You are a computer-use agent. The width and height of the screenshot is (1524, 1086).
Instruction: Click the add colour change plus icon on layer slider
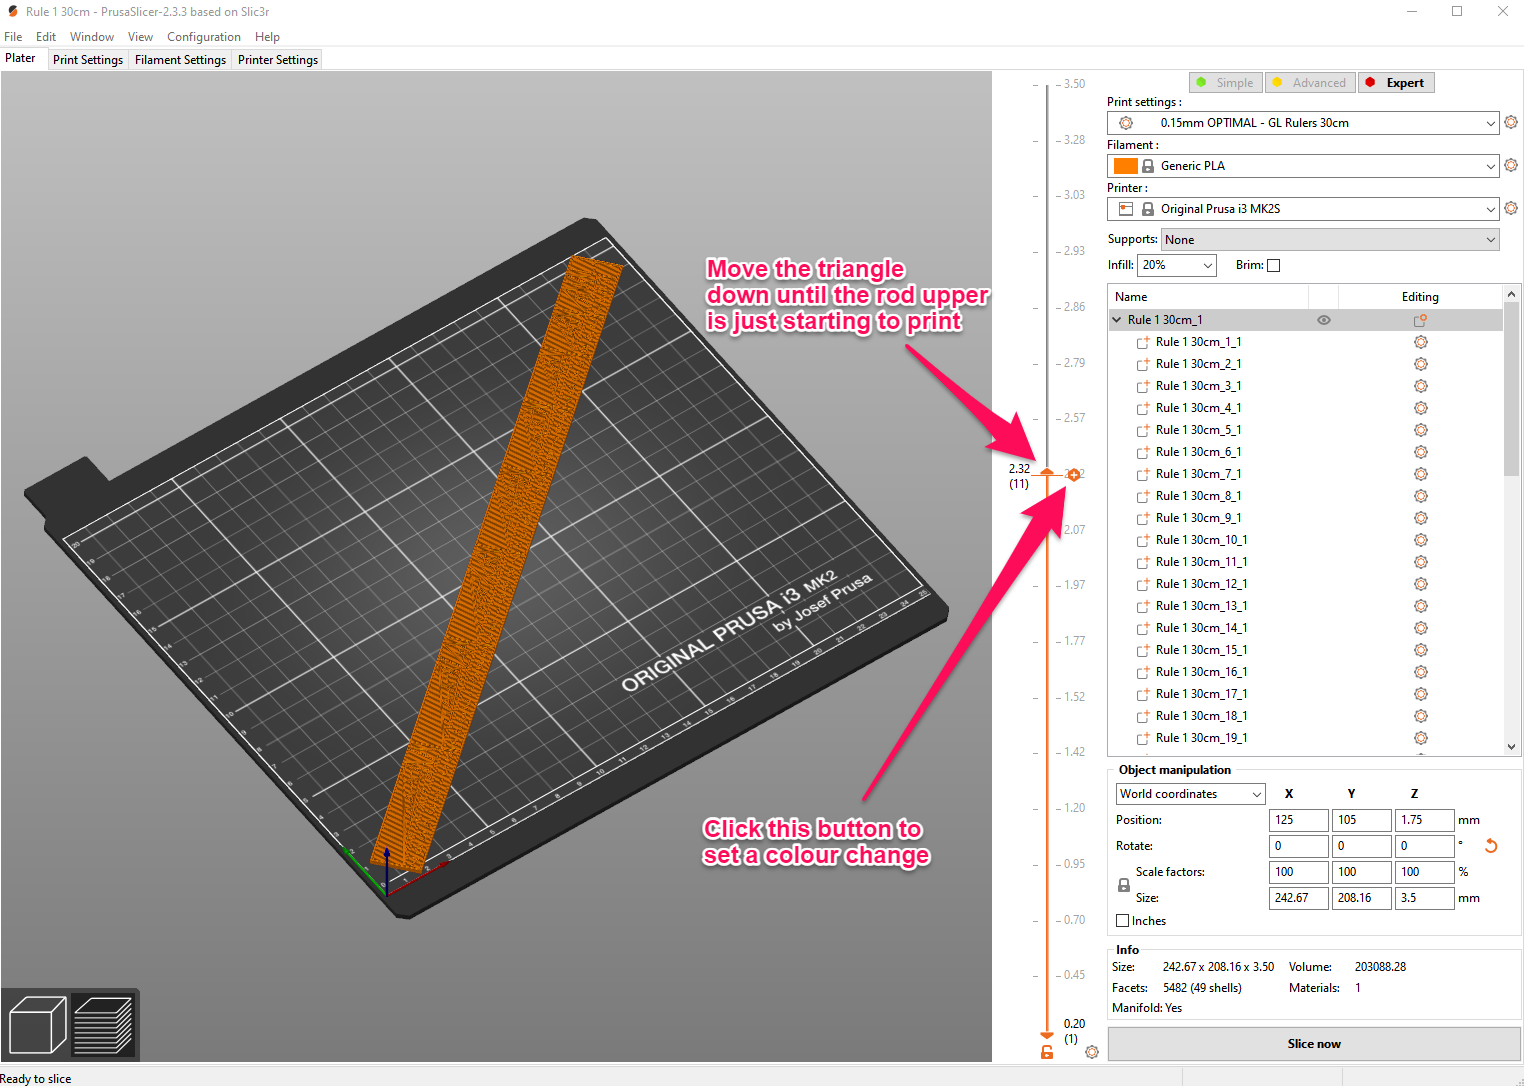1074,475
